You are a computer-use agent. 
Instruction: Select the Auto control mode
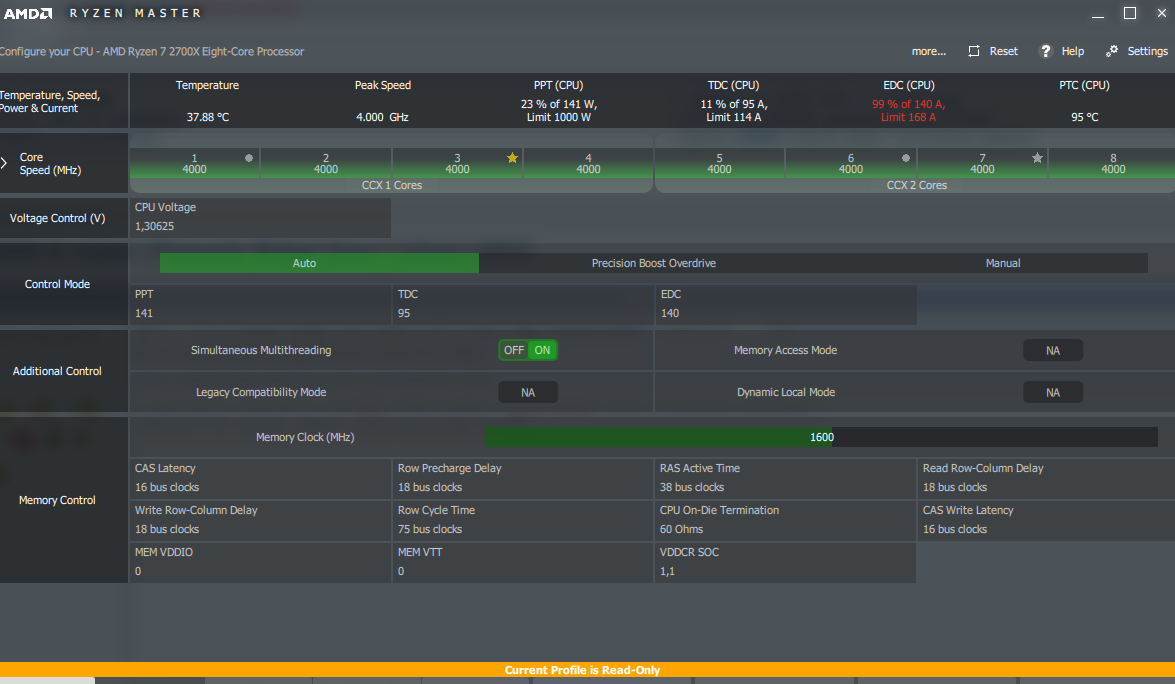(x=319, y=263)
